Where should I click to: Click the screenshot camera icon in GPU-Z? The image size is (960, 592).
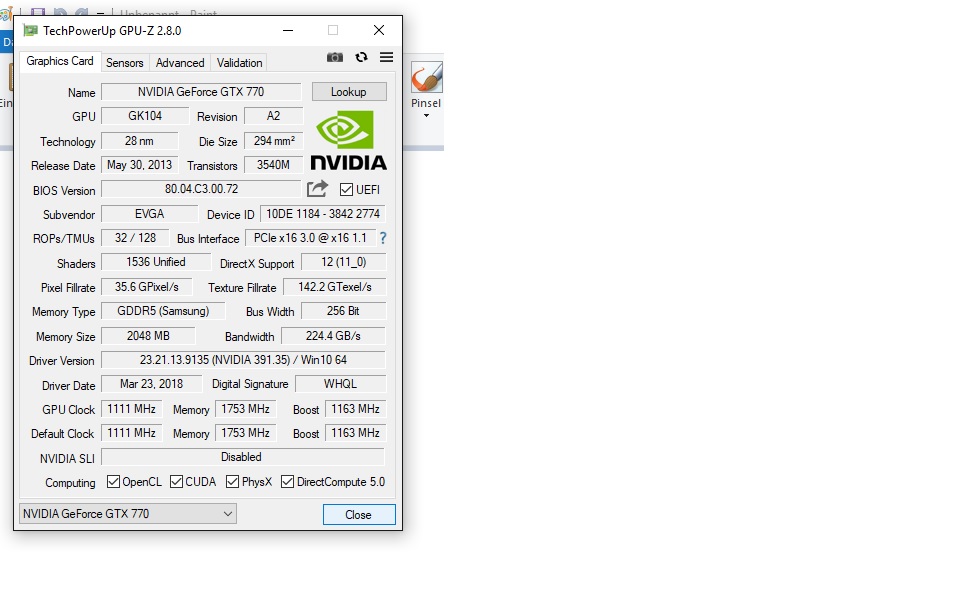tap(335, 57)
